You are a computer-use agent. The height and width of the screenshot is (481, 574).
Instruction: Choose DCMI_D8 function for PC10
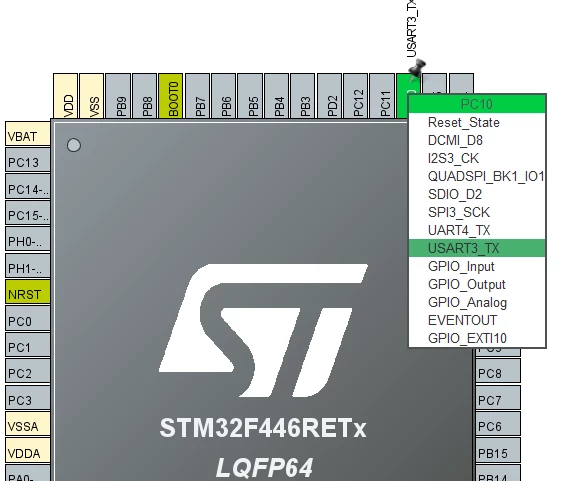[477, 140]
